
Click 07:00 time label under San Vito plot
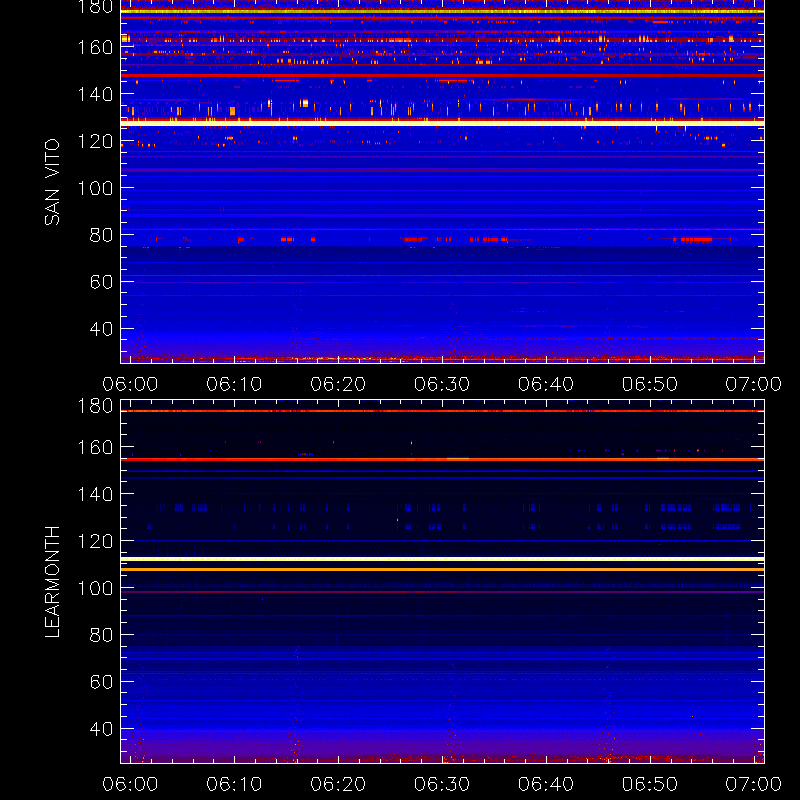point(754,384)
